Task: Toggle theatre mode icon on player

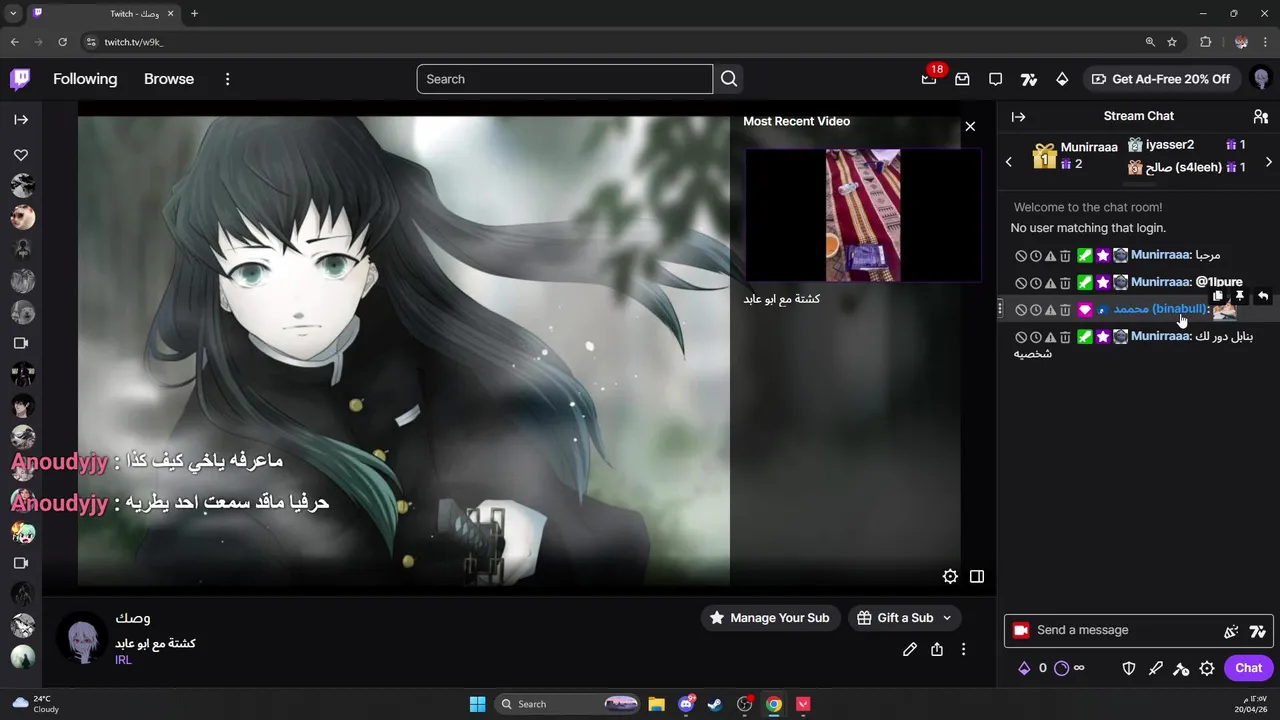Action: click(x=977, y=576)
